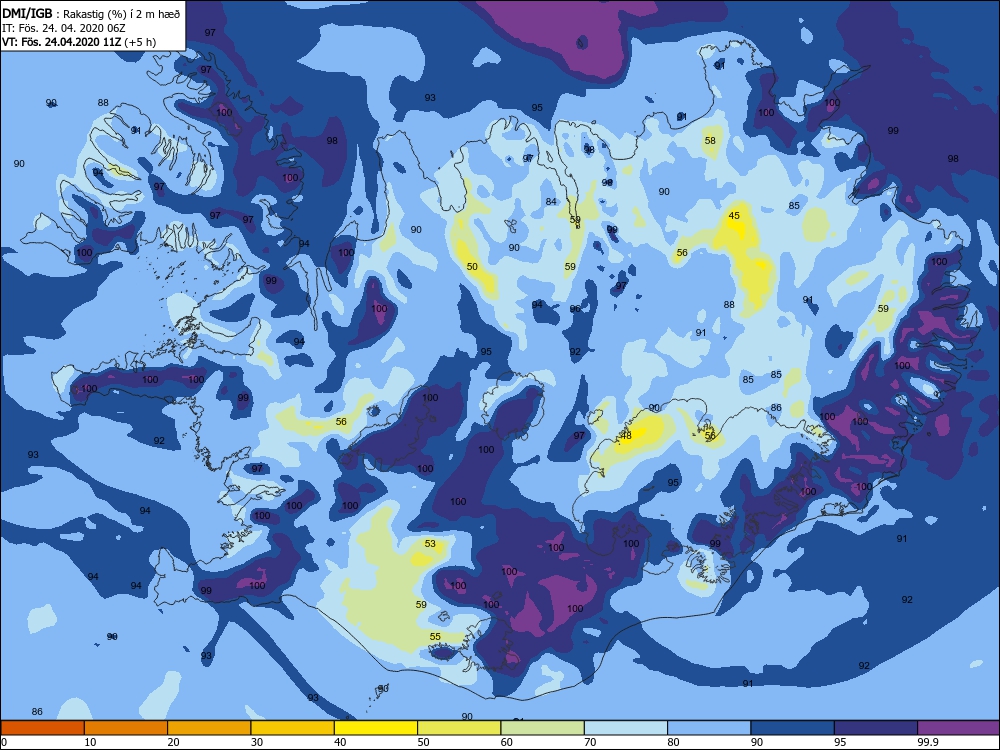Click the legend tick label '20'
The width and height of the screenshot is (1000, 750).
(173, 742)
